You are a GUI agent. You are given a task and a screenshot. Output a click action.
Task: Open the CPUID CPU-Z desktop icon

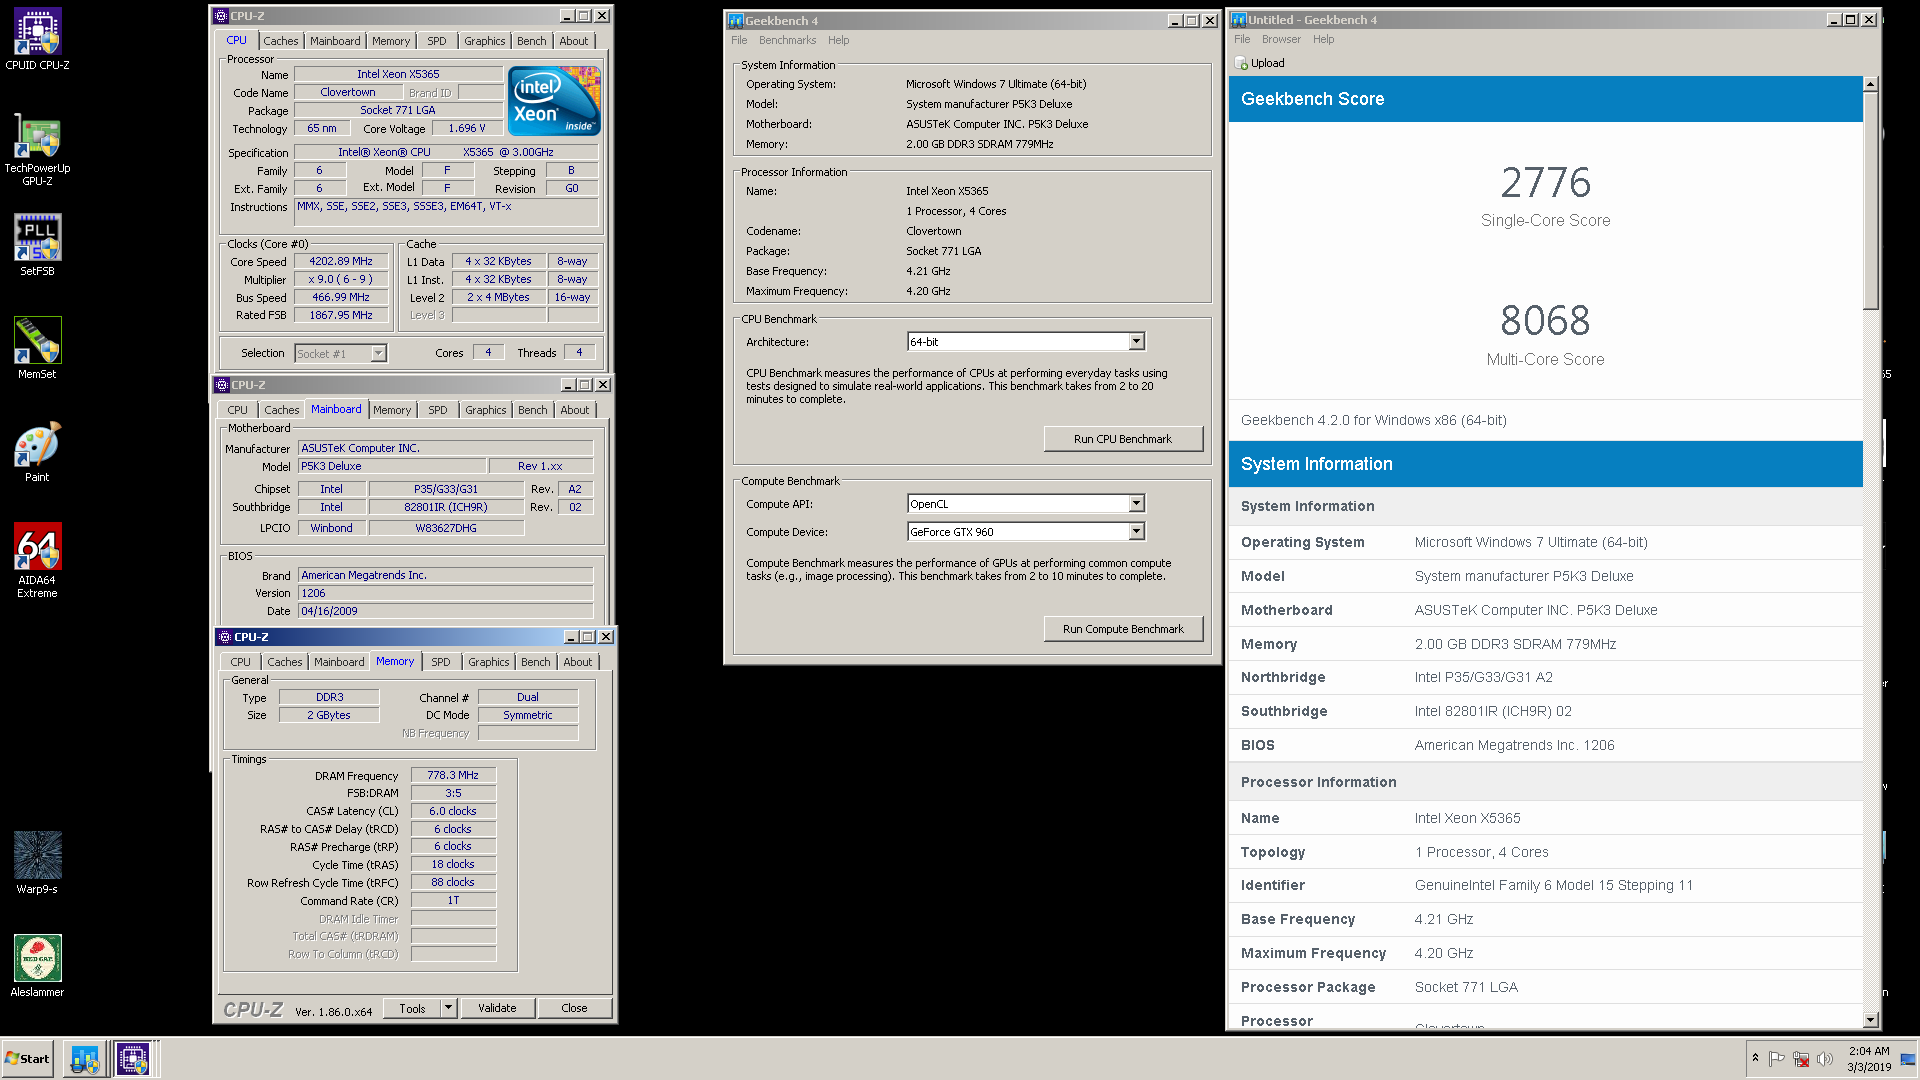pos(37,40)
